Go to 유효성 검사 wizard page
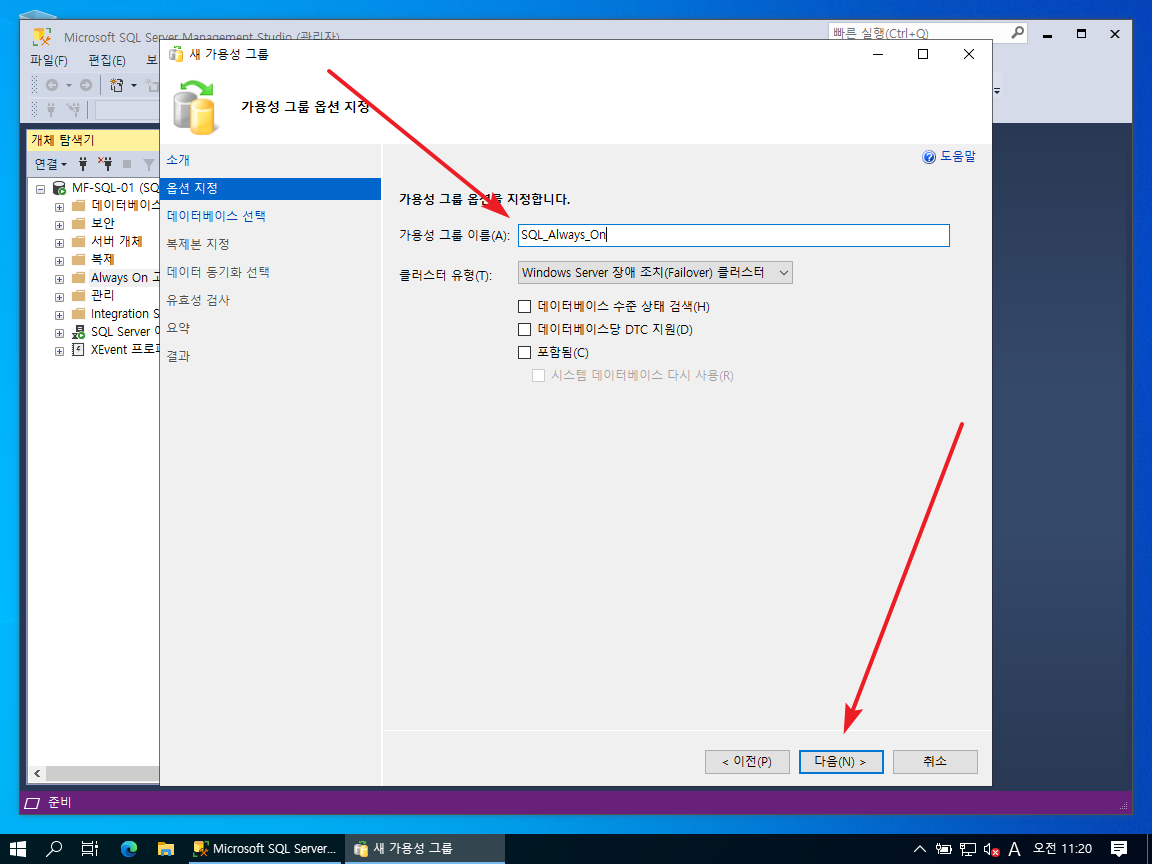The width and height of the screenshot is (1152, 864). click(198, 300)
